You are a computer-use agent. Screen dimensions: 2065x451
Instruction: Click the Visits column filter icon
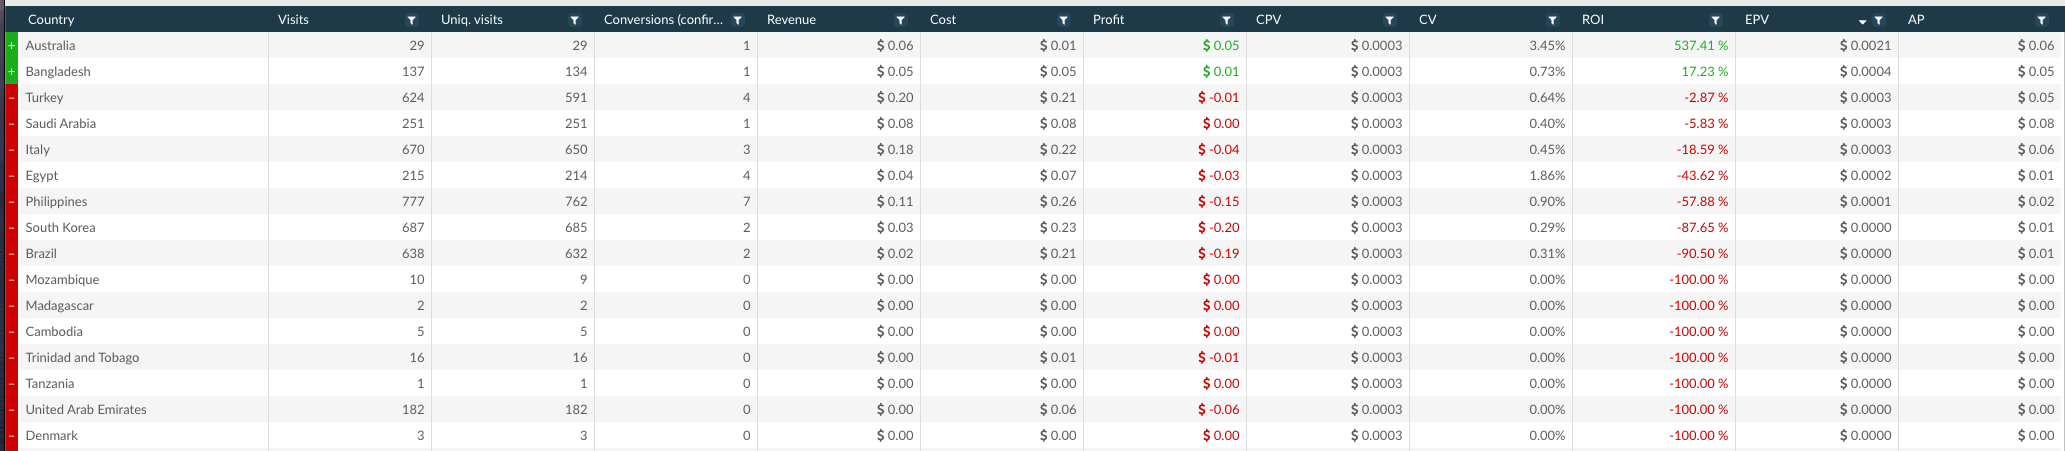(x=412, y=20)
